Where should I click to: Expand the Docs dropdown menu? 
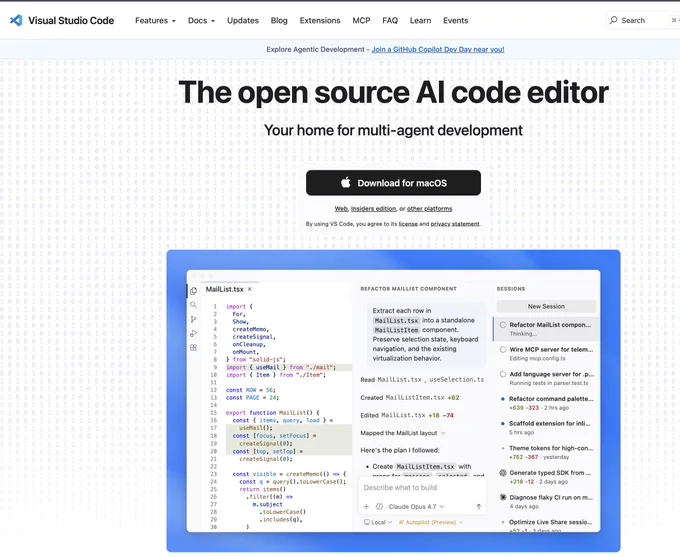pyautogui.click(x=201, y=20)
